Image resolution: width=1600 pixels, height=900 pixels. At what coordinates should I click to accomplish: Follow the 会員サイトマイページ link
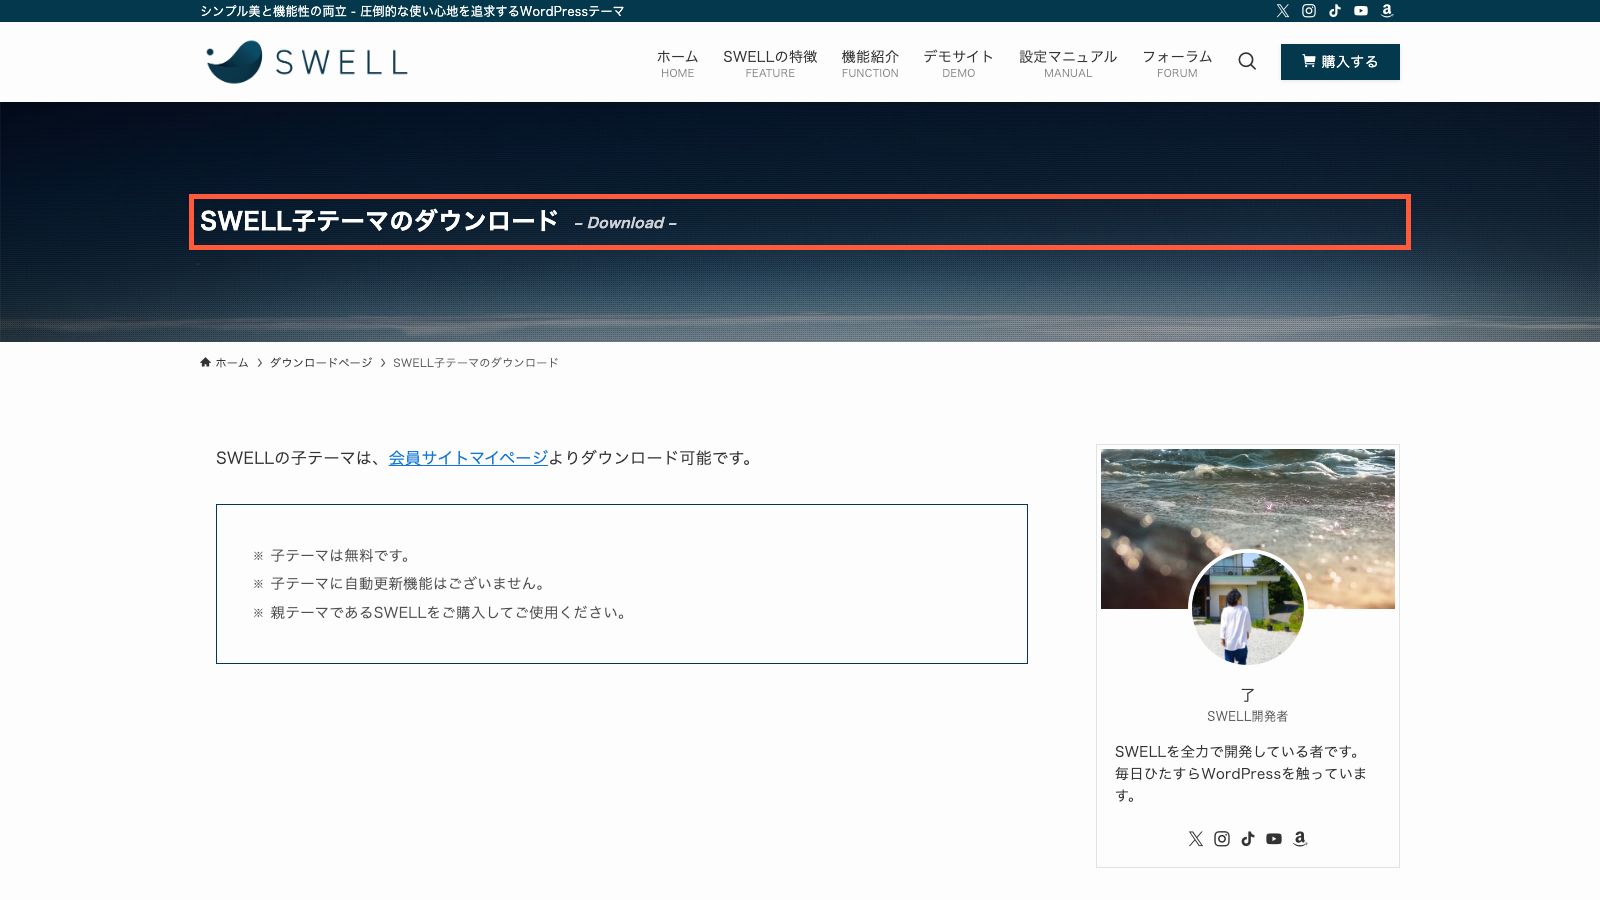(x=468, y=458)
